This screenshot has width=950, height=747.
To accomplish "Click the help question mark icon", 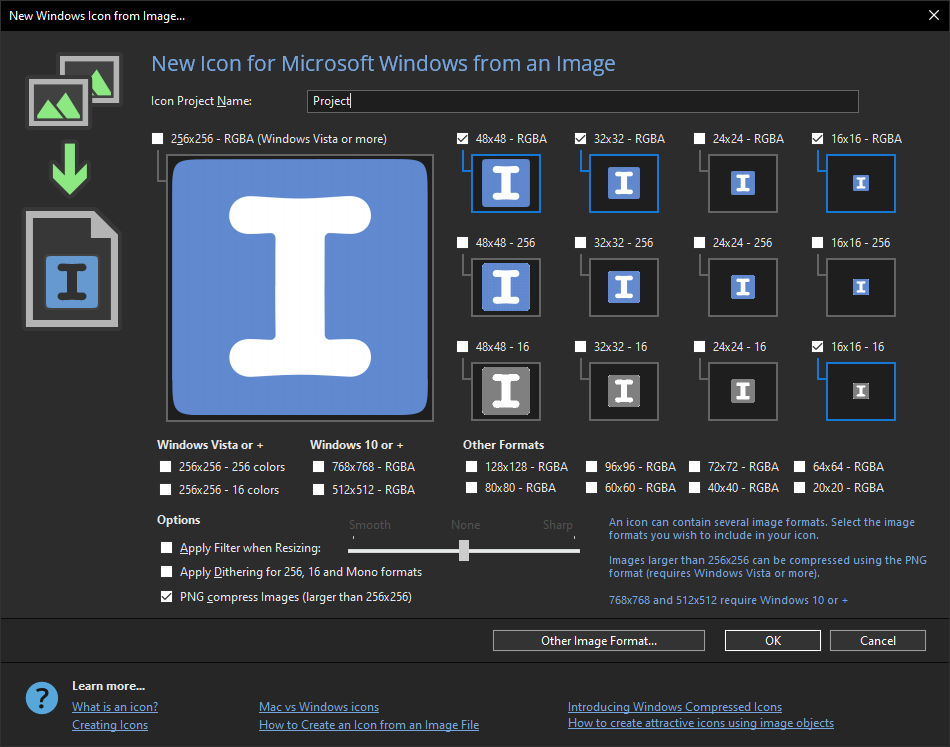I will click(x=41, y=698).
